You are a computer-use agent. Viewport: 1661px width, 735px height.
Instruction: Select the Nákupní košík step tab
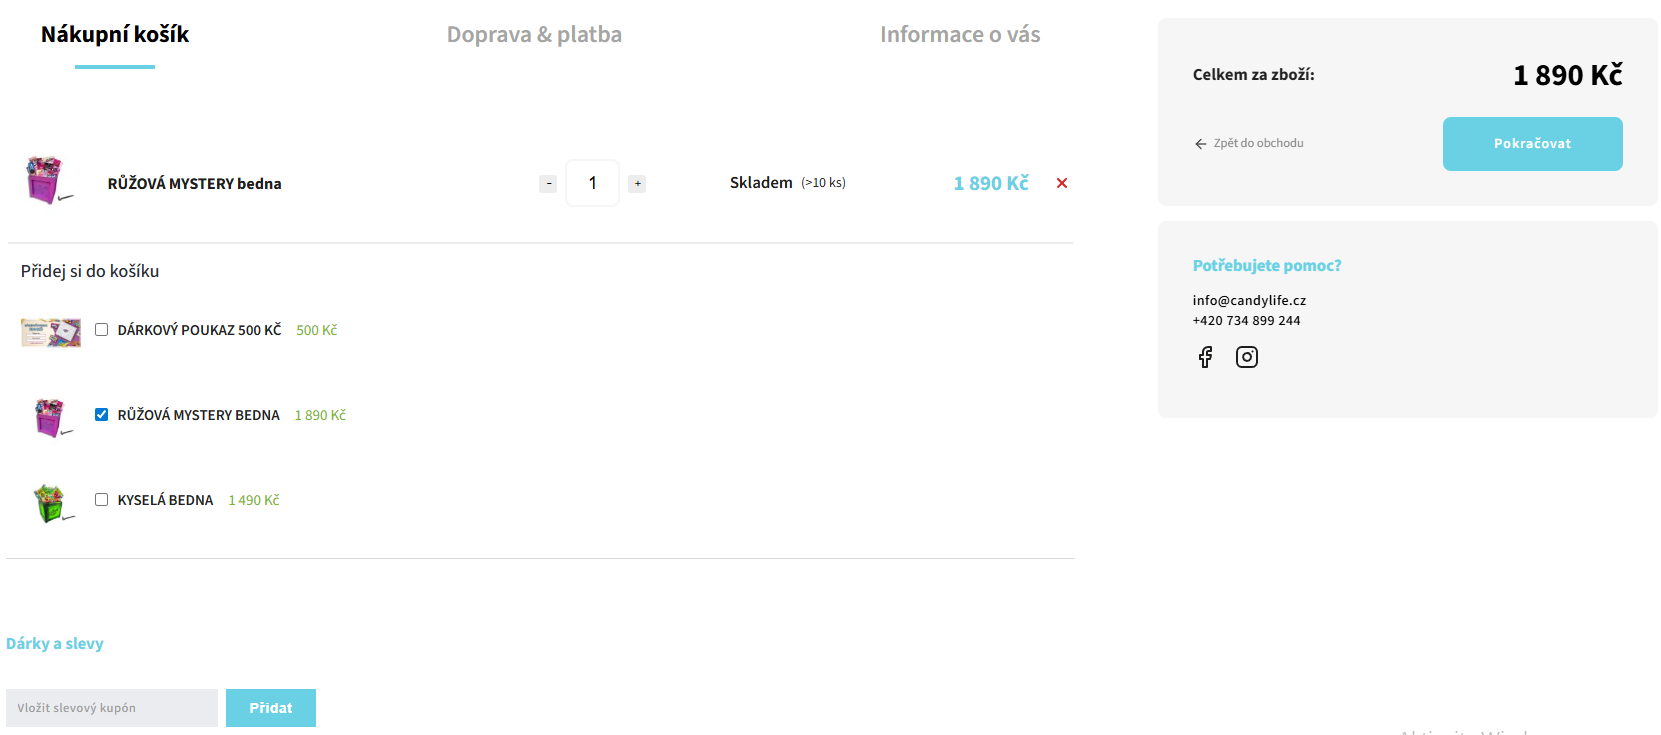tap(115, 35)
